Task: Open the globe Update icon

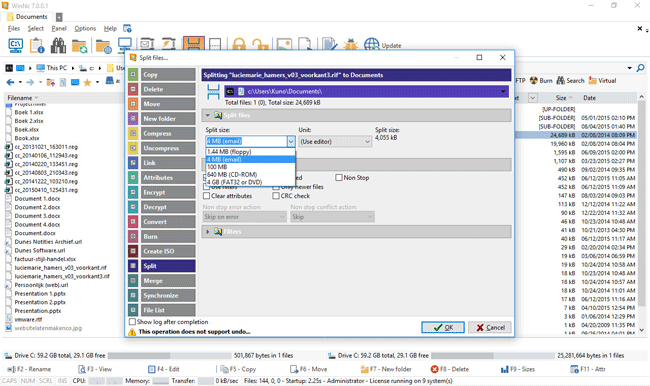Action: tap(371, 45)
